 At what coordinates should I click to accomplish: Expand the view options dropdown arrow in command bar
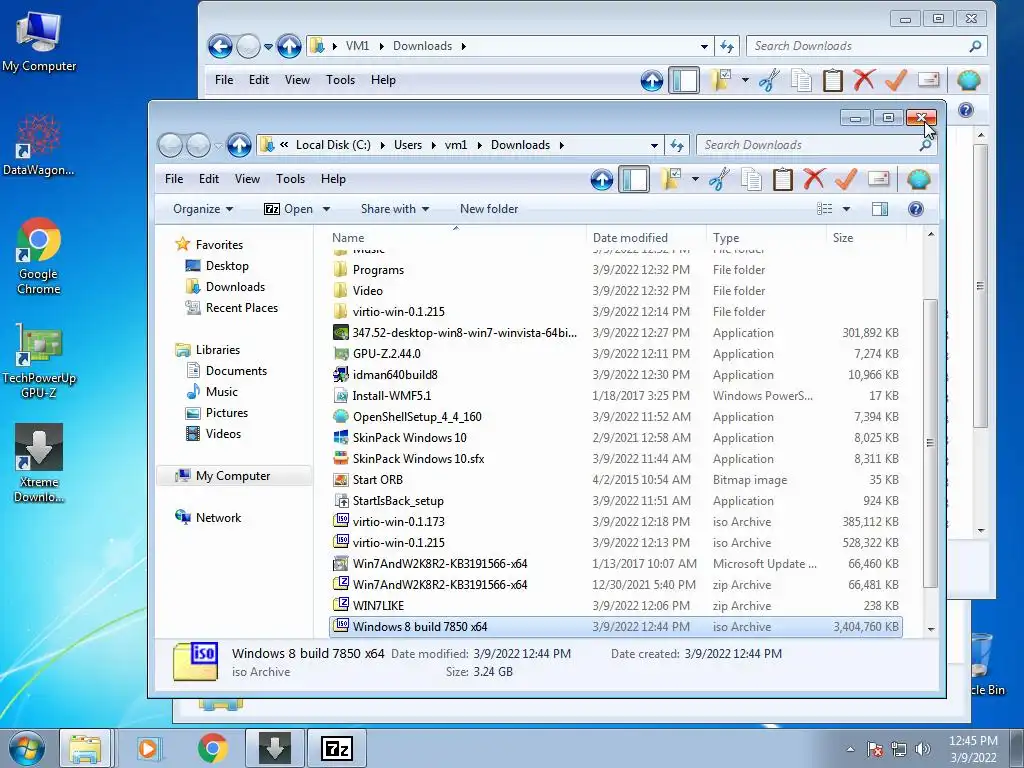846,209
